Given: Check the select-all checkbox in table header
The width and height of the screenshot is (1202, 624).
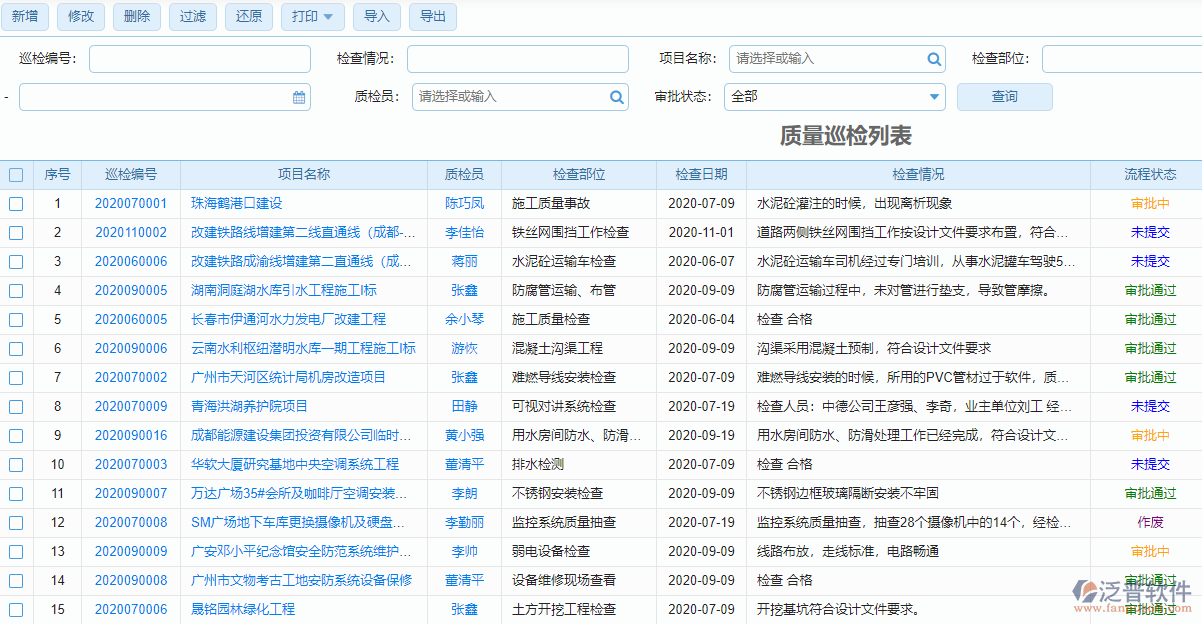Looking at the screenshot, I should pos(16,174).
